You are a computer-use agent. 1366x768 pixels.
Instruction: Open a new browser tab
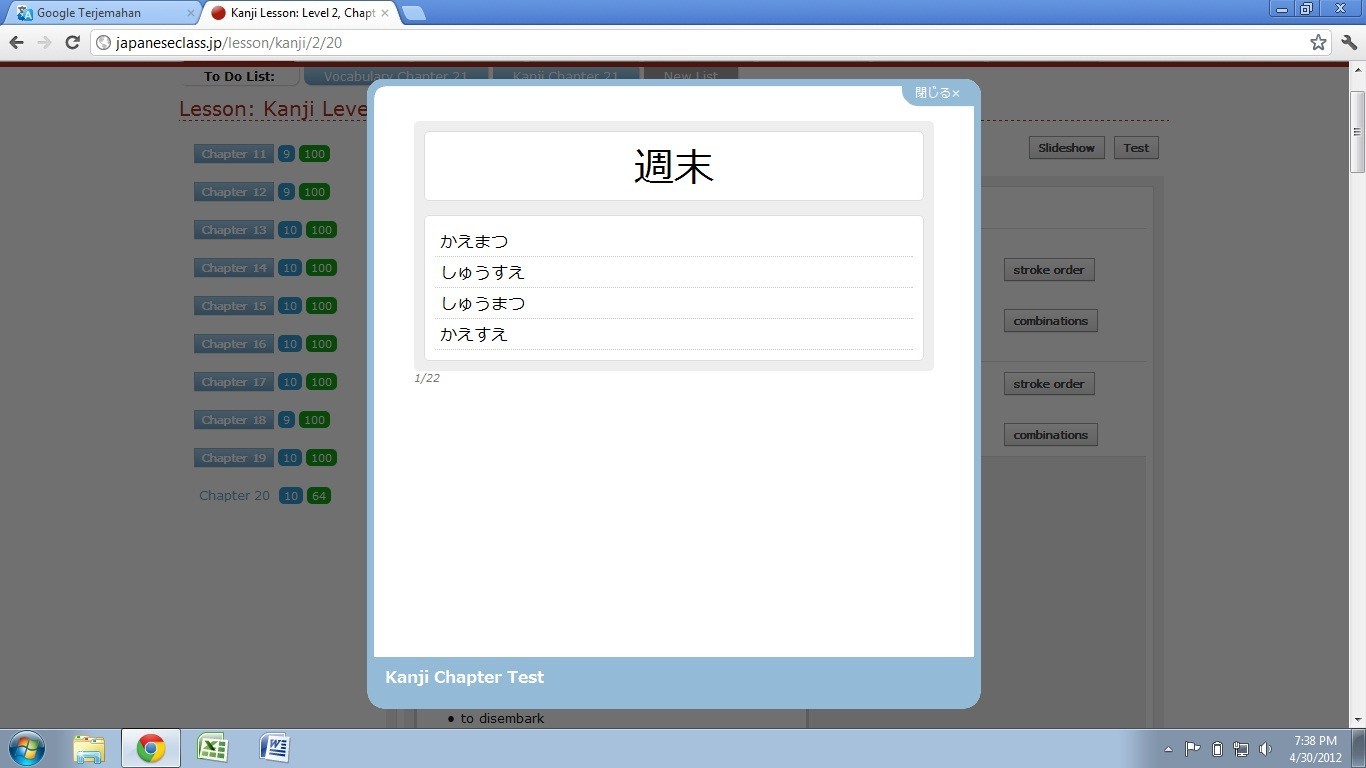[413, 13]
